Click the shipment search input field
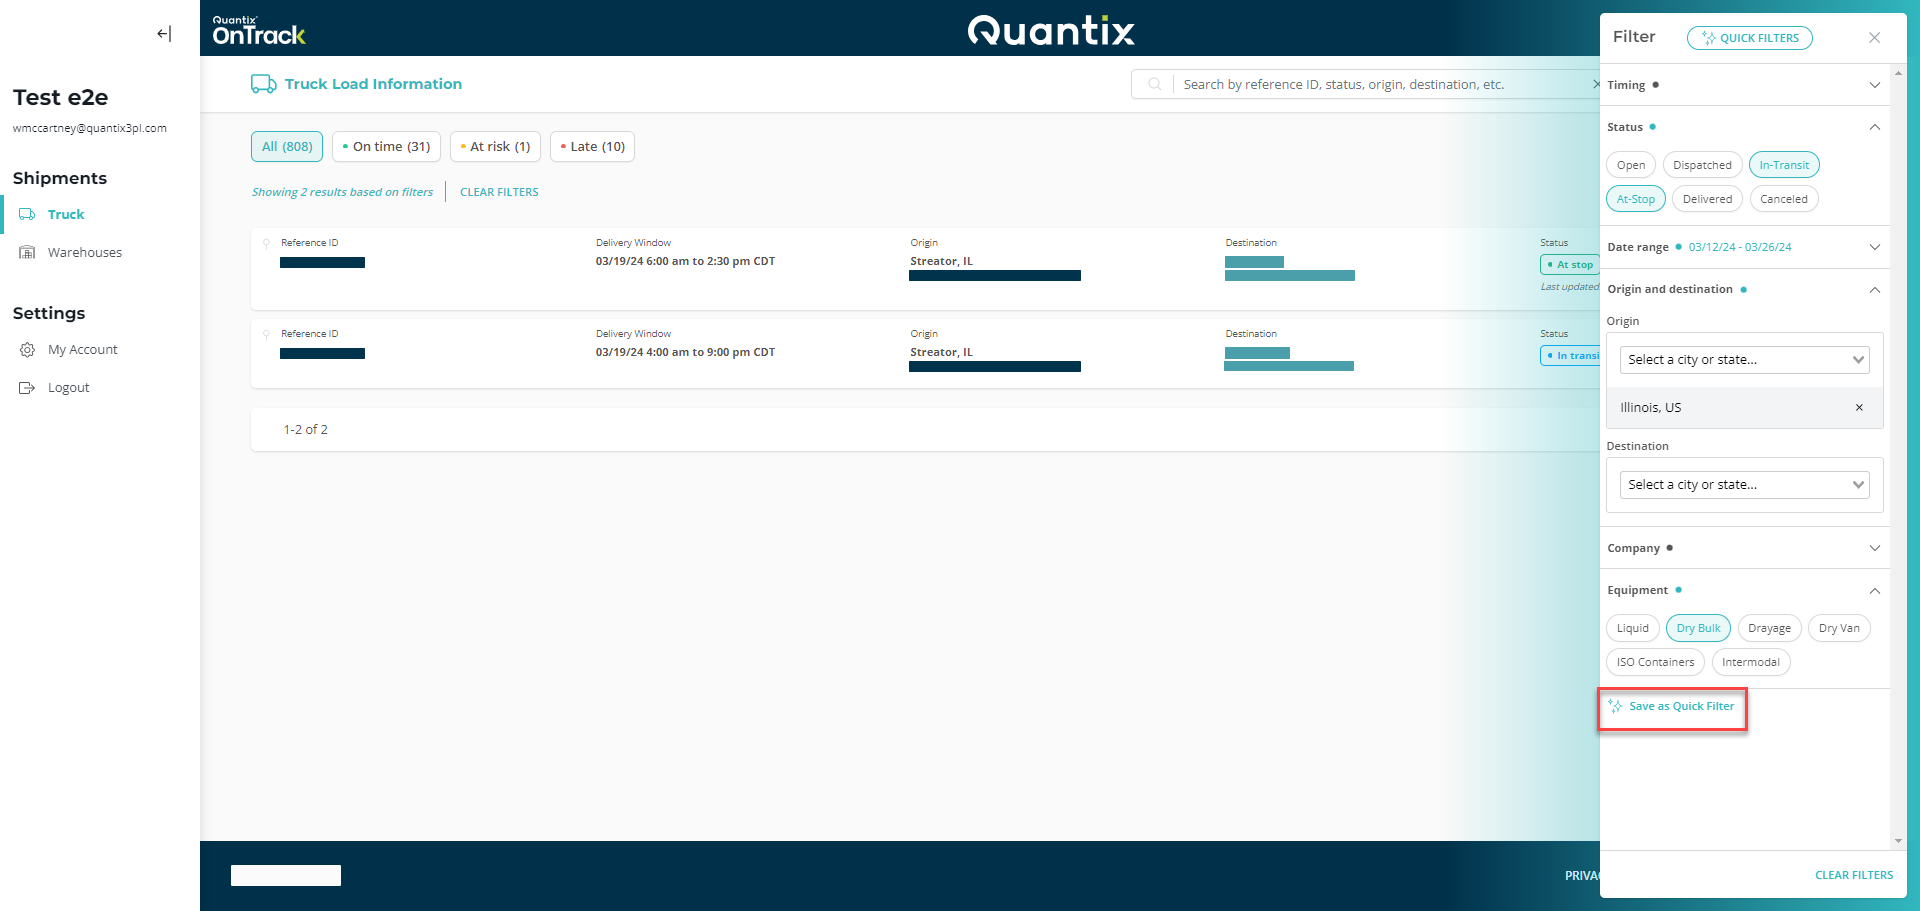The width and height of the screenshot is (1920, 911). pyautogui.click(x=1380, y=85)
